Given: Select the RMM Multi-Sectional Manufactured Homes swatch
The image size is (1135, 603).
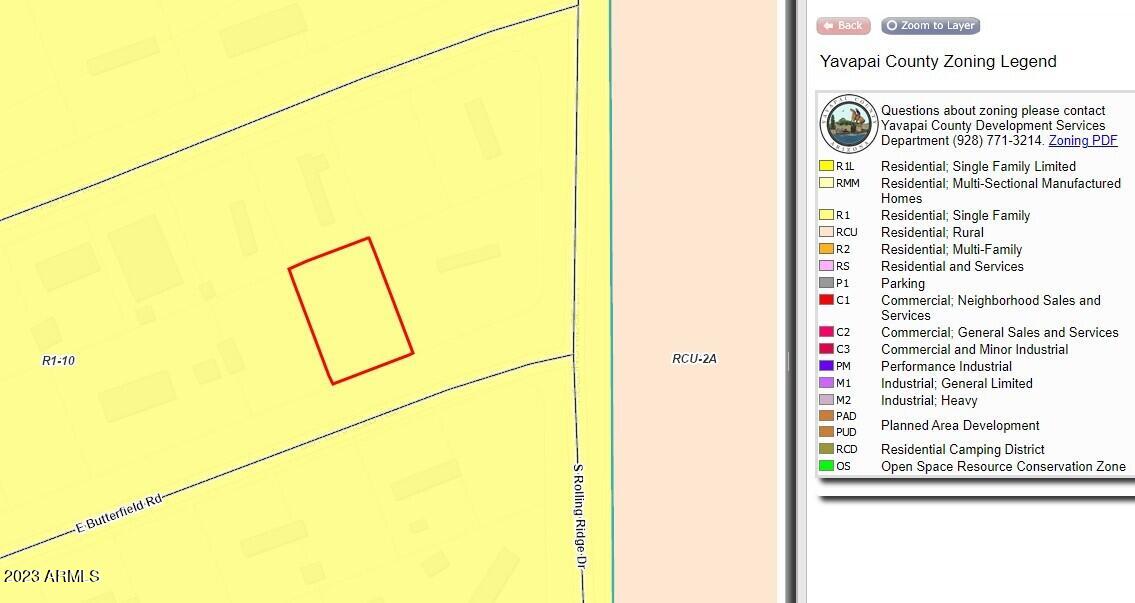Looking at the screenshot, I should (x=826, y=183).
